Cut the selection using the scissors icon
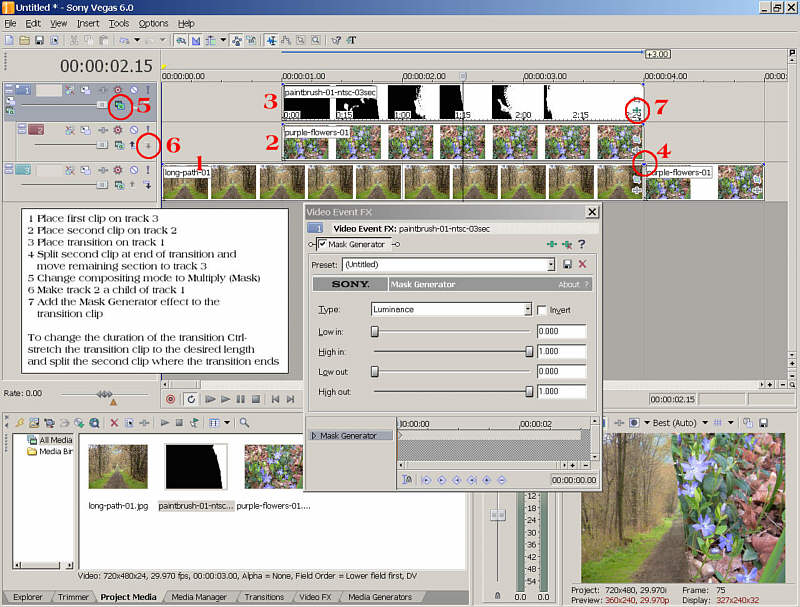 [74, 40]
